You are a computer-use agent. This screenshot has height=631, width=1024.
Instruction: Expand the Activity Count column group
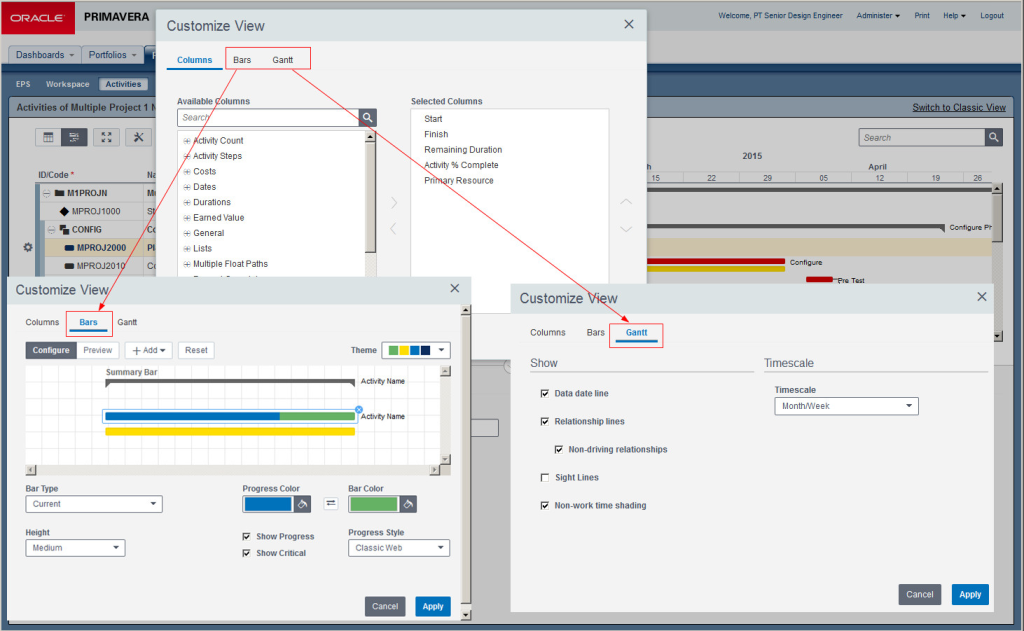point(187,140)
